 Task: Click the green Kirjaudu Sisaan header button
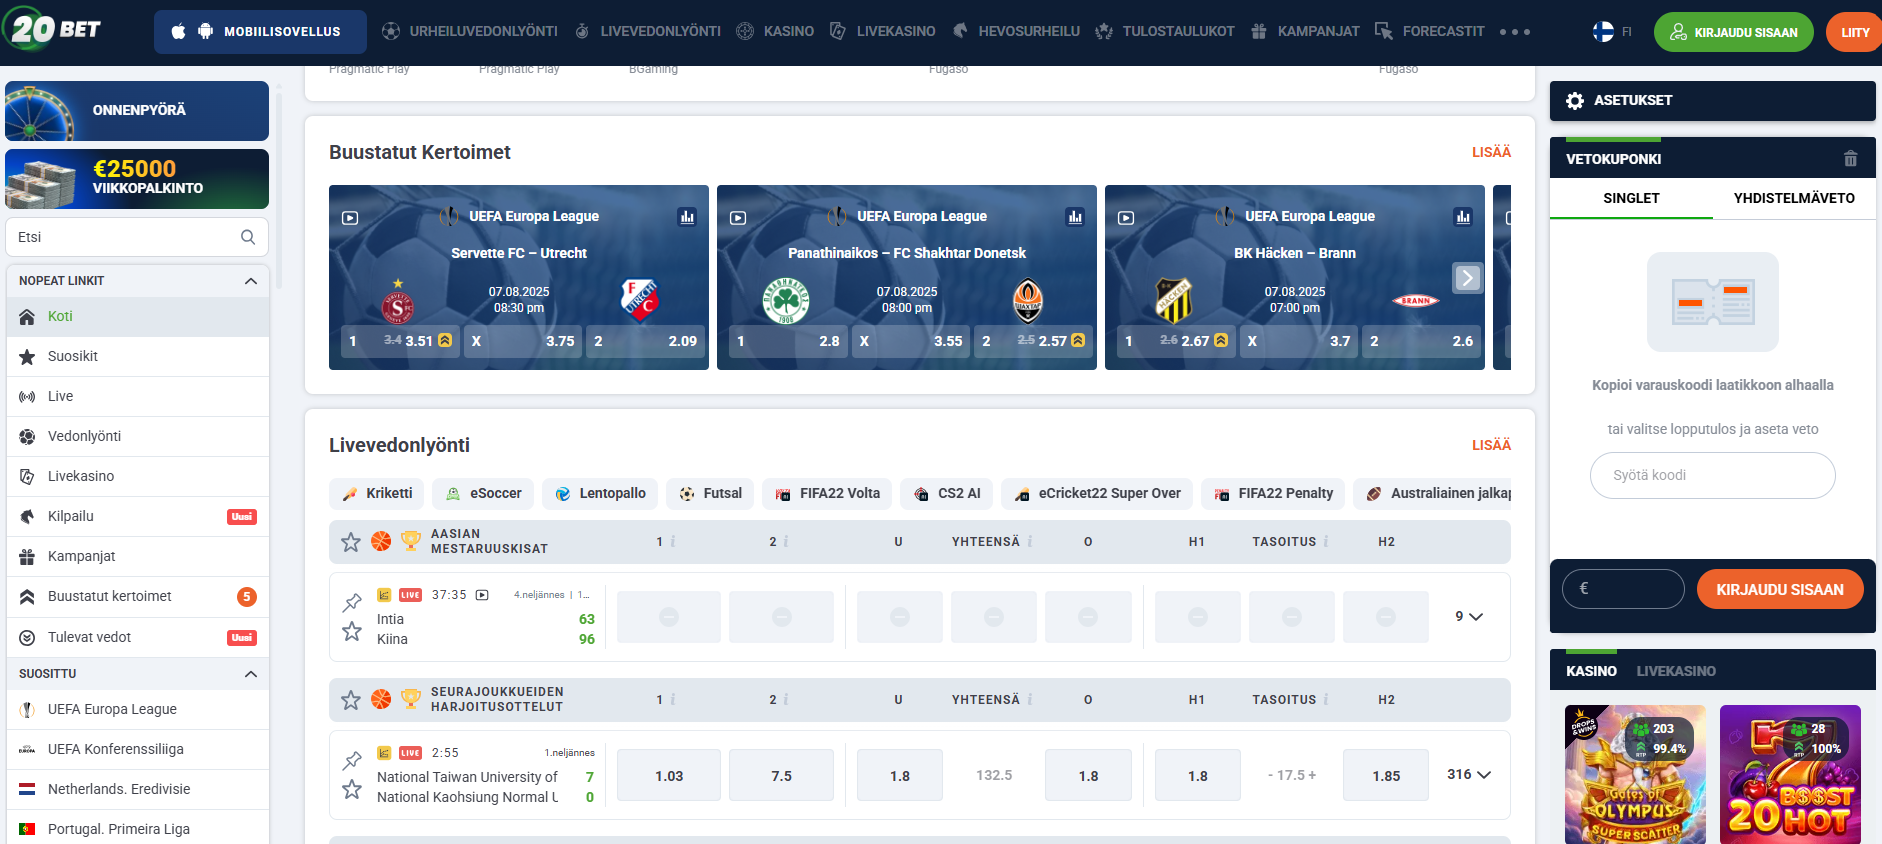pos(1733,32)
